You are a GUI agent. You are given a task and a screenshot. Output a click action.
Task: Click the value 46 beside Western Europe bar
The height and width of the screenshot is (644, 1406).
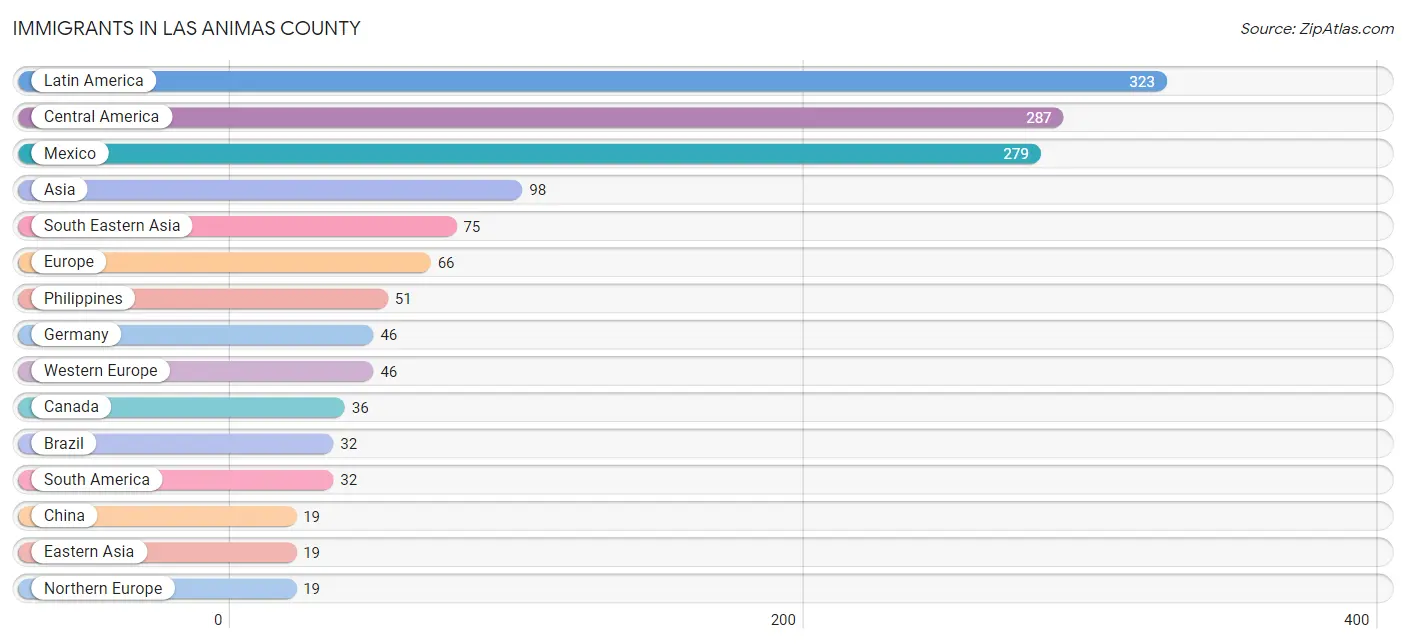coord(389,372)
